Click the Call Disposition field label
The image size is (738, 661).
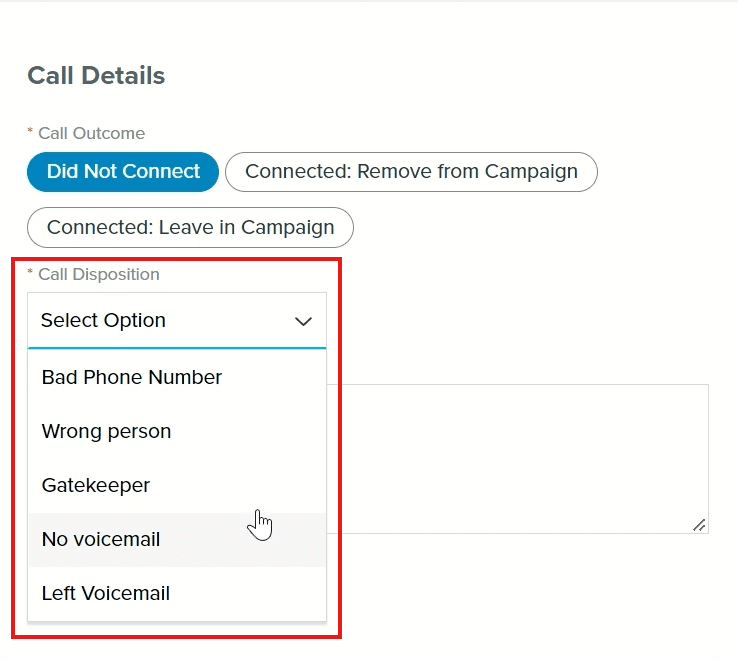98,274
